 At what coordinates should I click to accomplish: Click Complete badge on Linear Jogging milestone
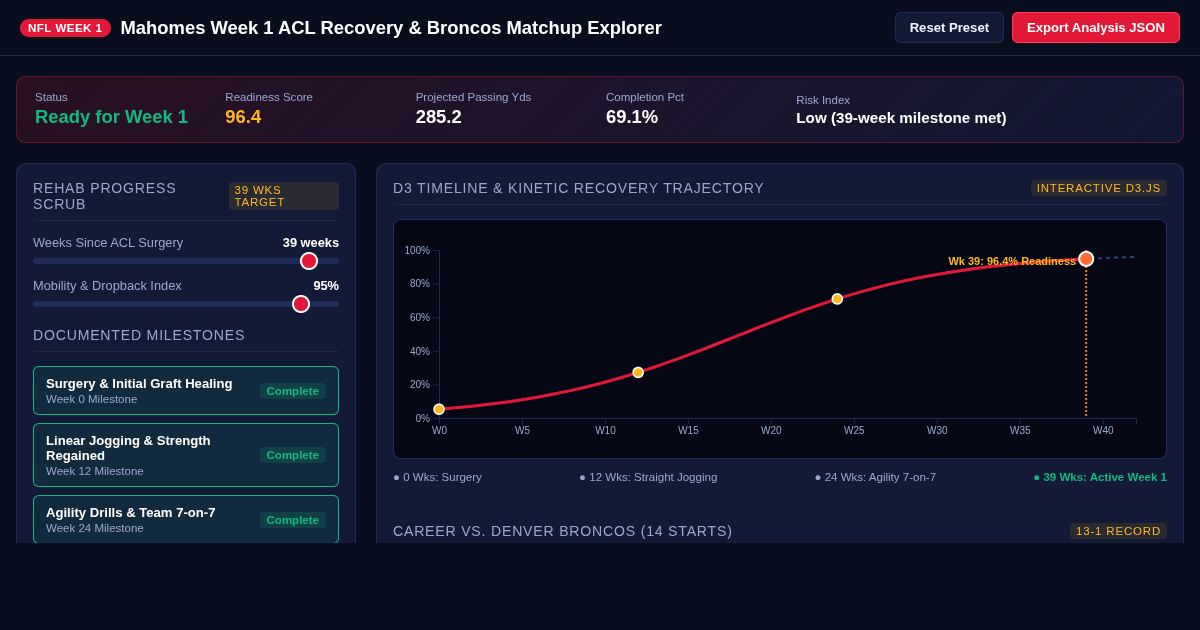coord(293,455)
